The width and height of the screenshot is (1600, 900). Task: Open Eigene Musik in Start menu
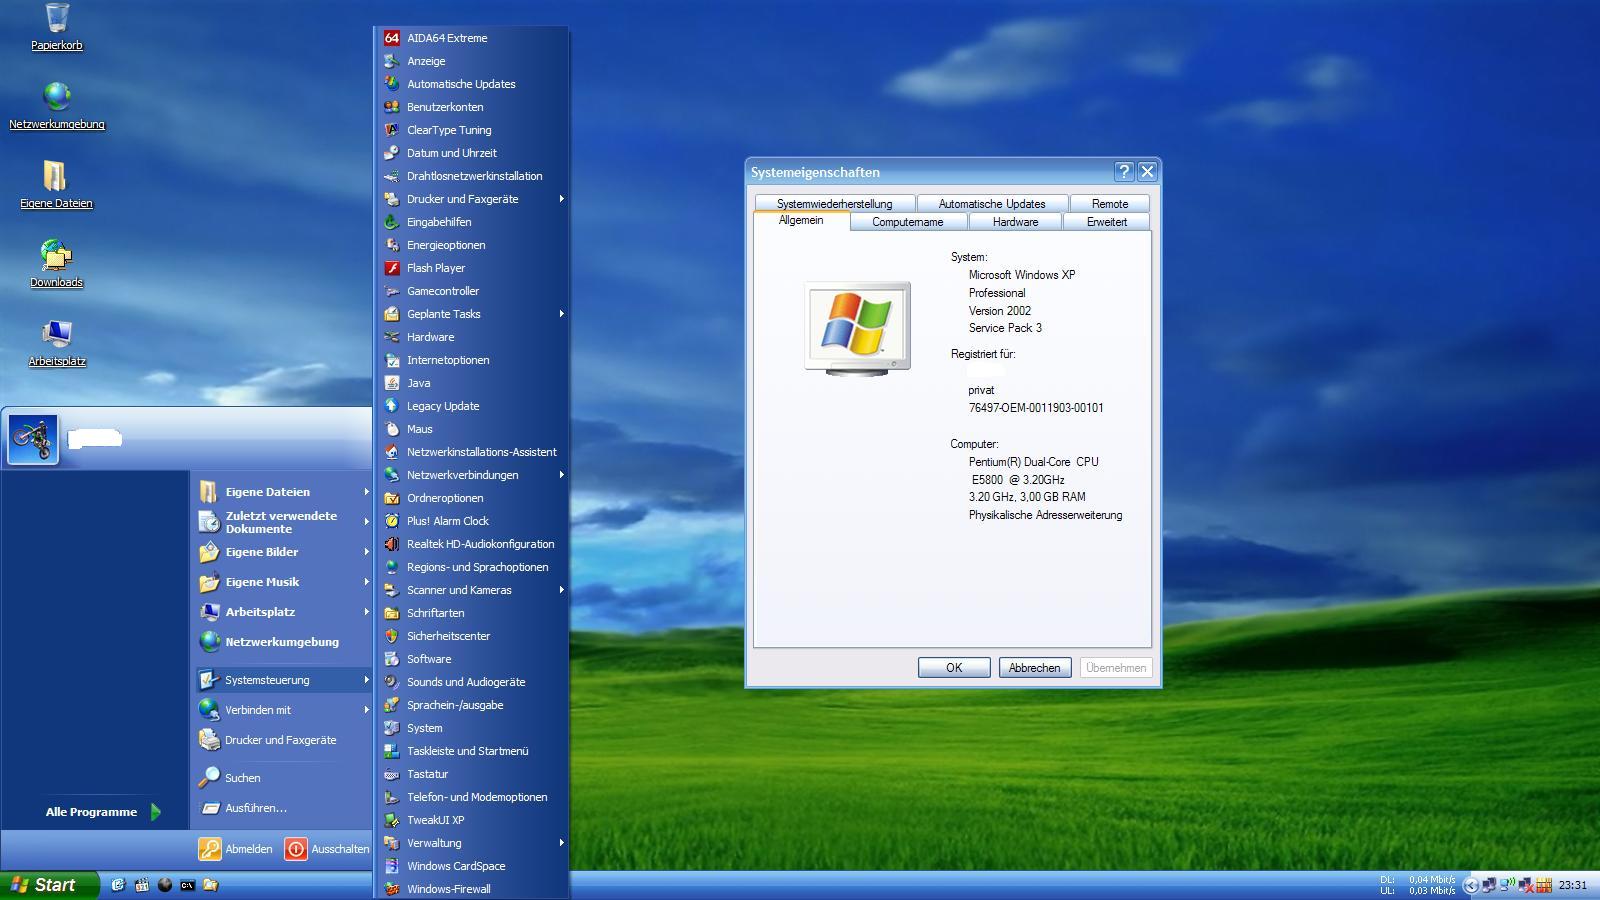point(284,582)
